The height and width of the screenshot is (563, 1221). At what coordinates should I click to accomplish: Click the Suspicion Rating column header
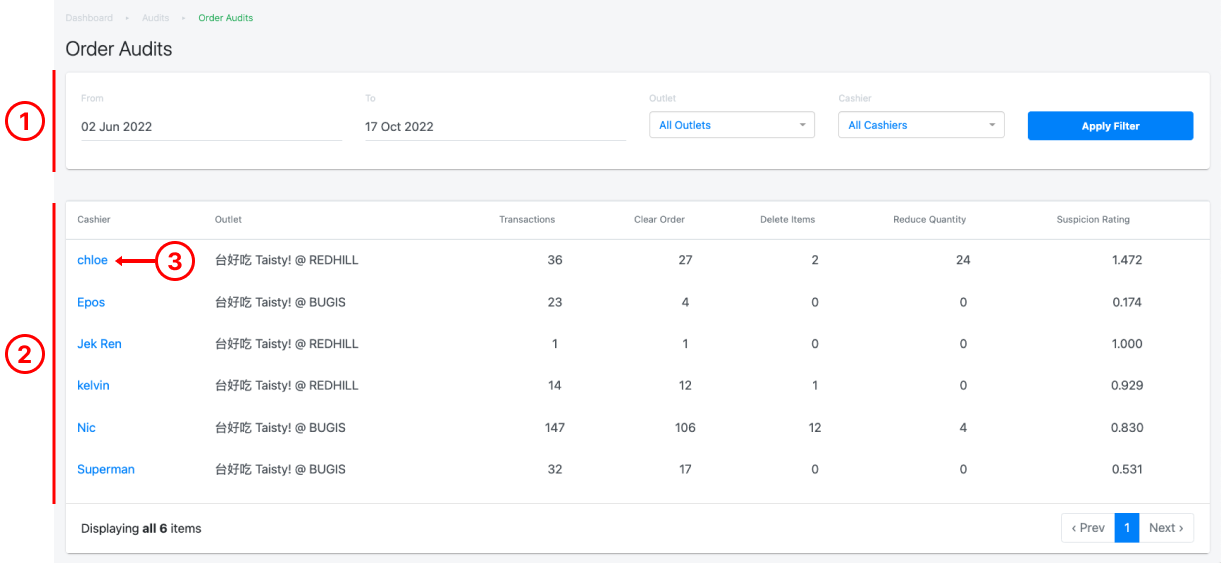tap(1093, 220)
